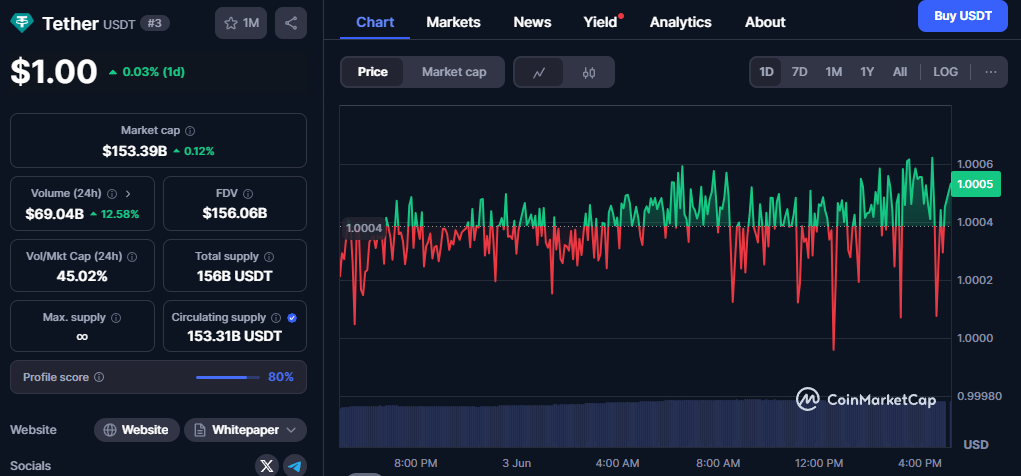Click the 12.58% volume change
1021x476 pixels.
pyautogui.click(x=115, y=214)
